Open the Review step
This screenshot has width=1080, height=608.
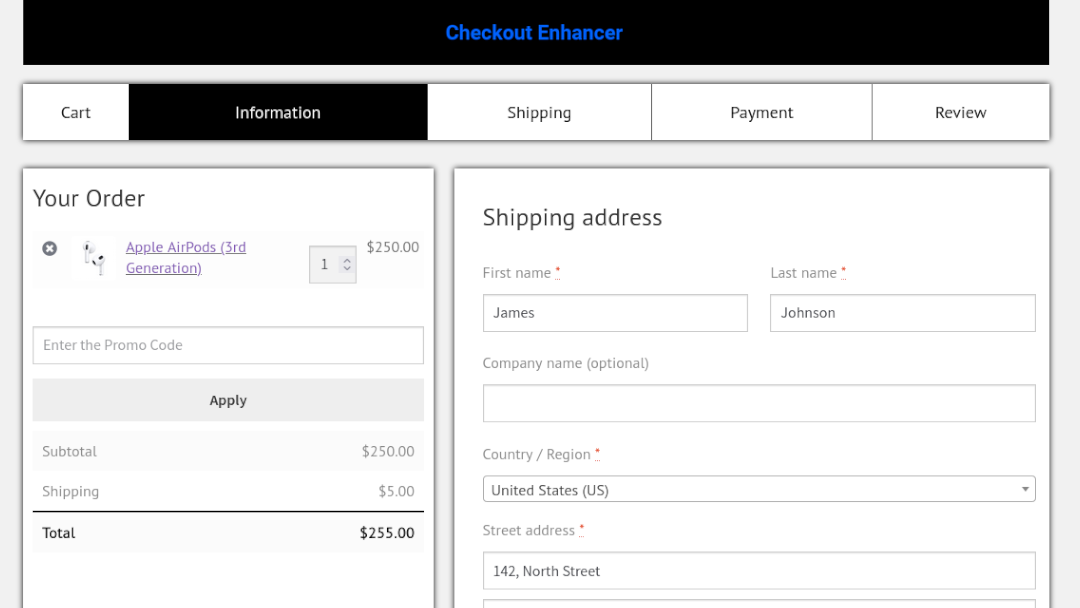960,112
